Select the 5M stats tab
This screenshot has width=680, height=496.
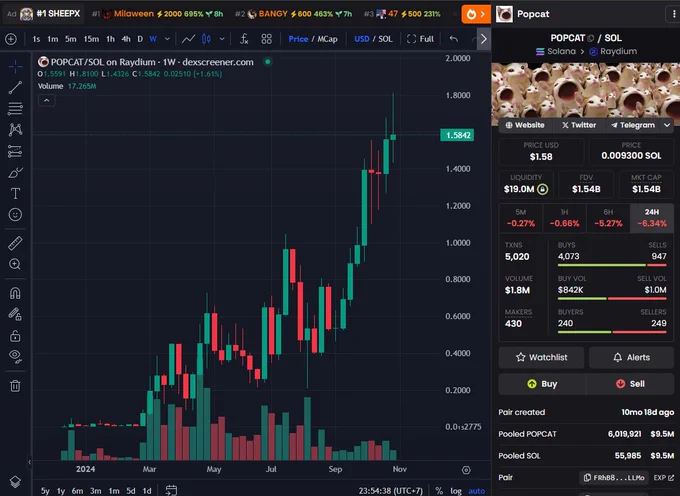(x=520, y=218)
